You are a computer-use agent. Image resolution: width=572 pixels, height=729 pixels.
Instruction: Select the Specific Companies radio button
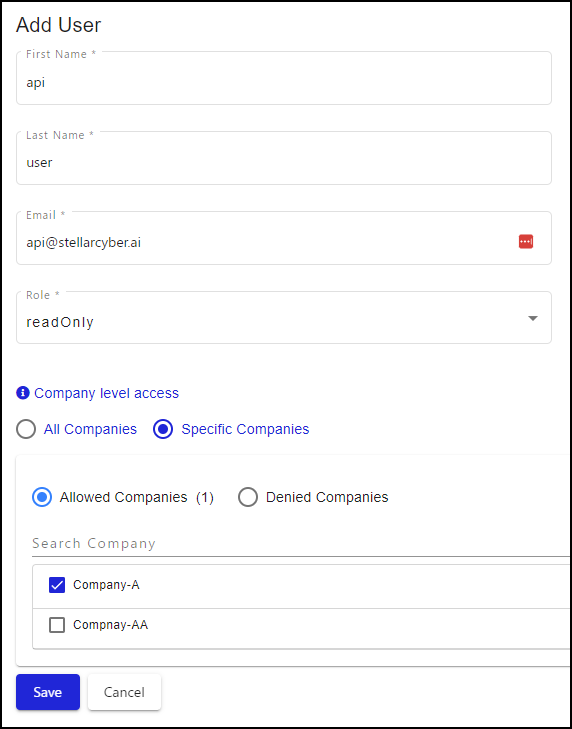click(x=163, y=429)
